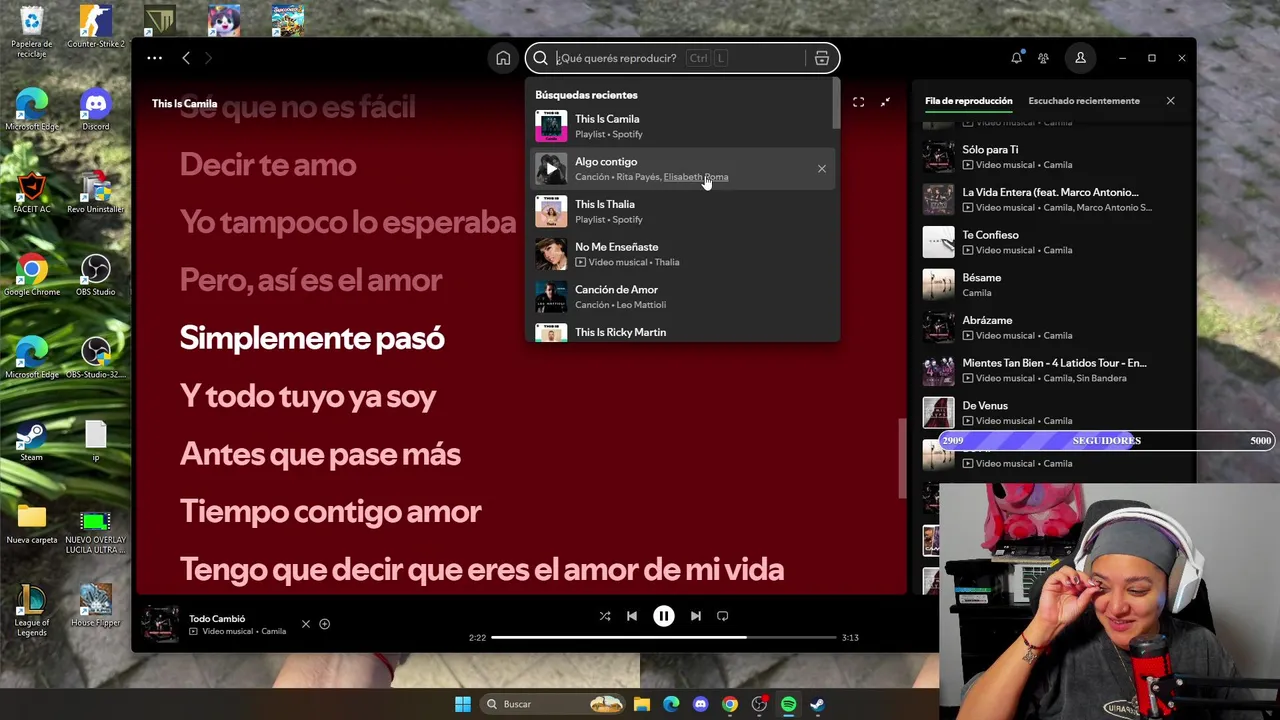Open Revo Uninstaller desktop shortcut
Viewport: 1280px width, 720px height.
click(95, 192)
